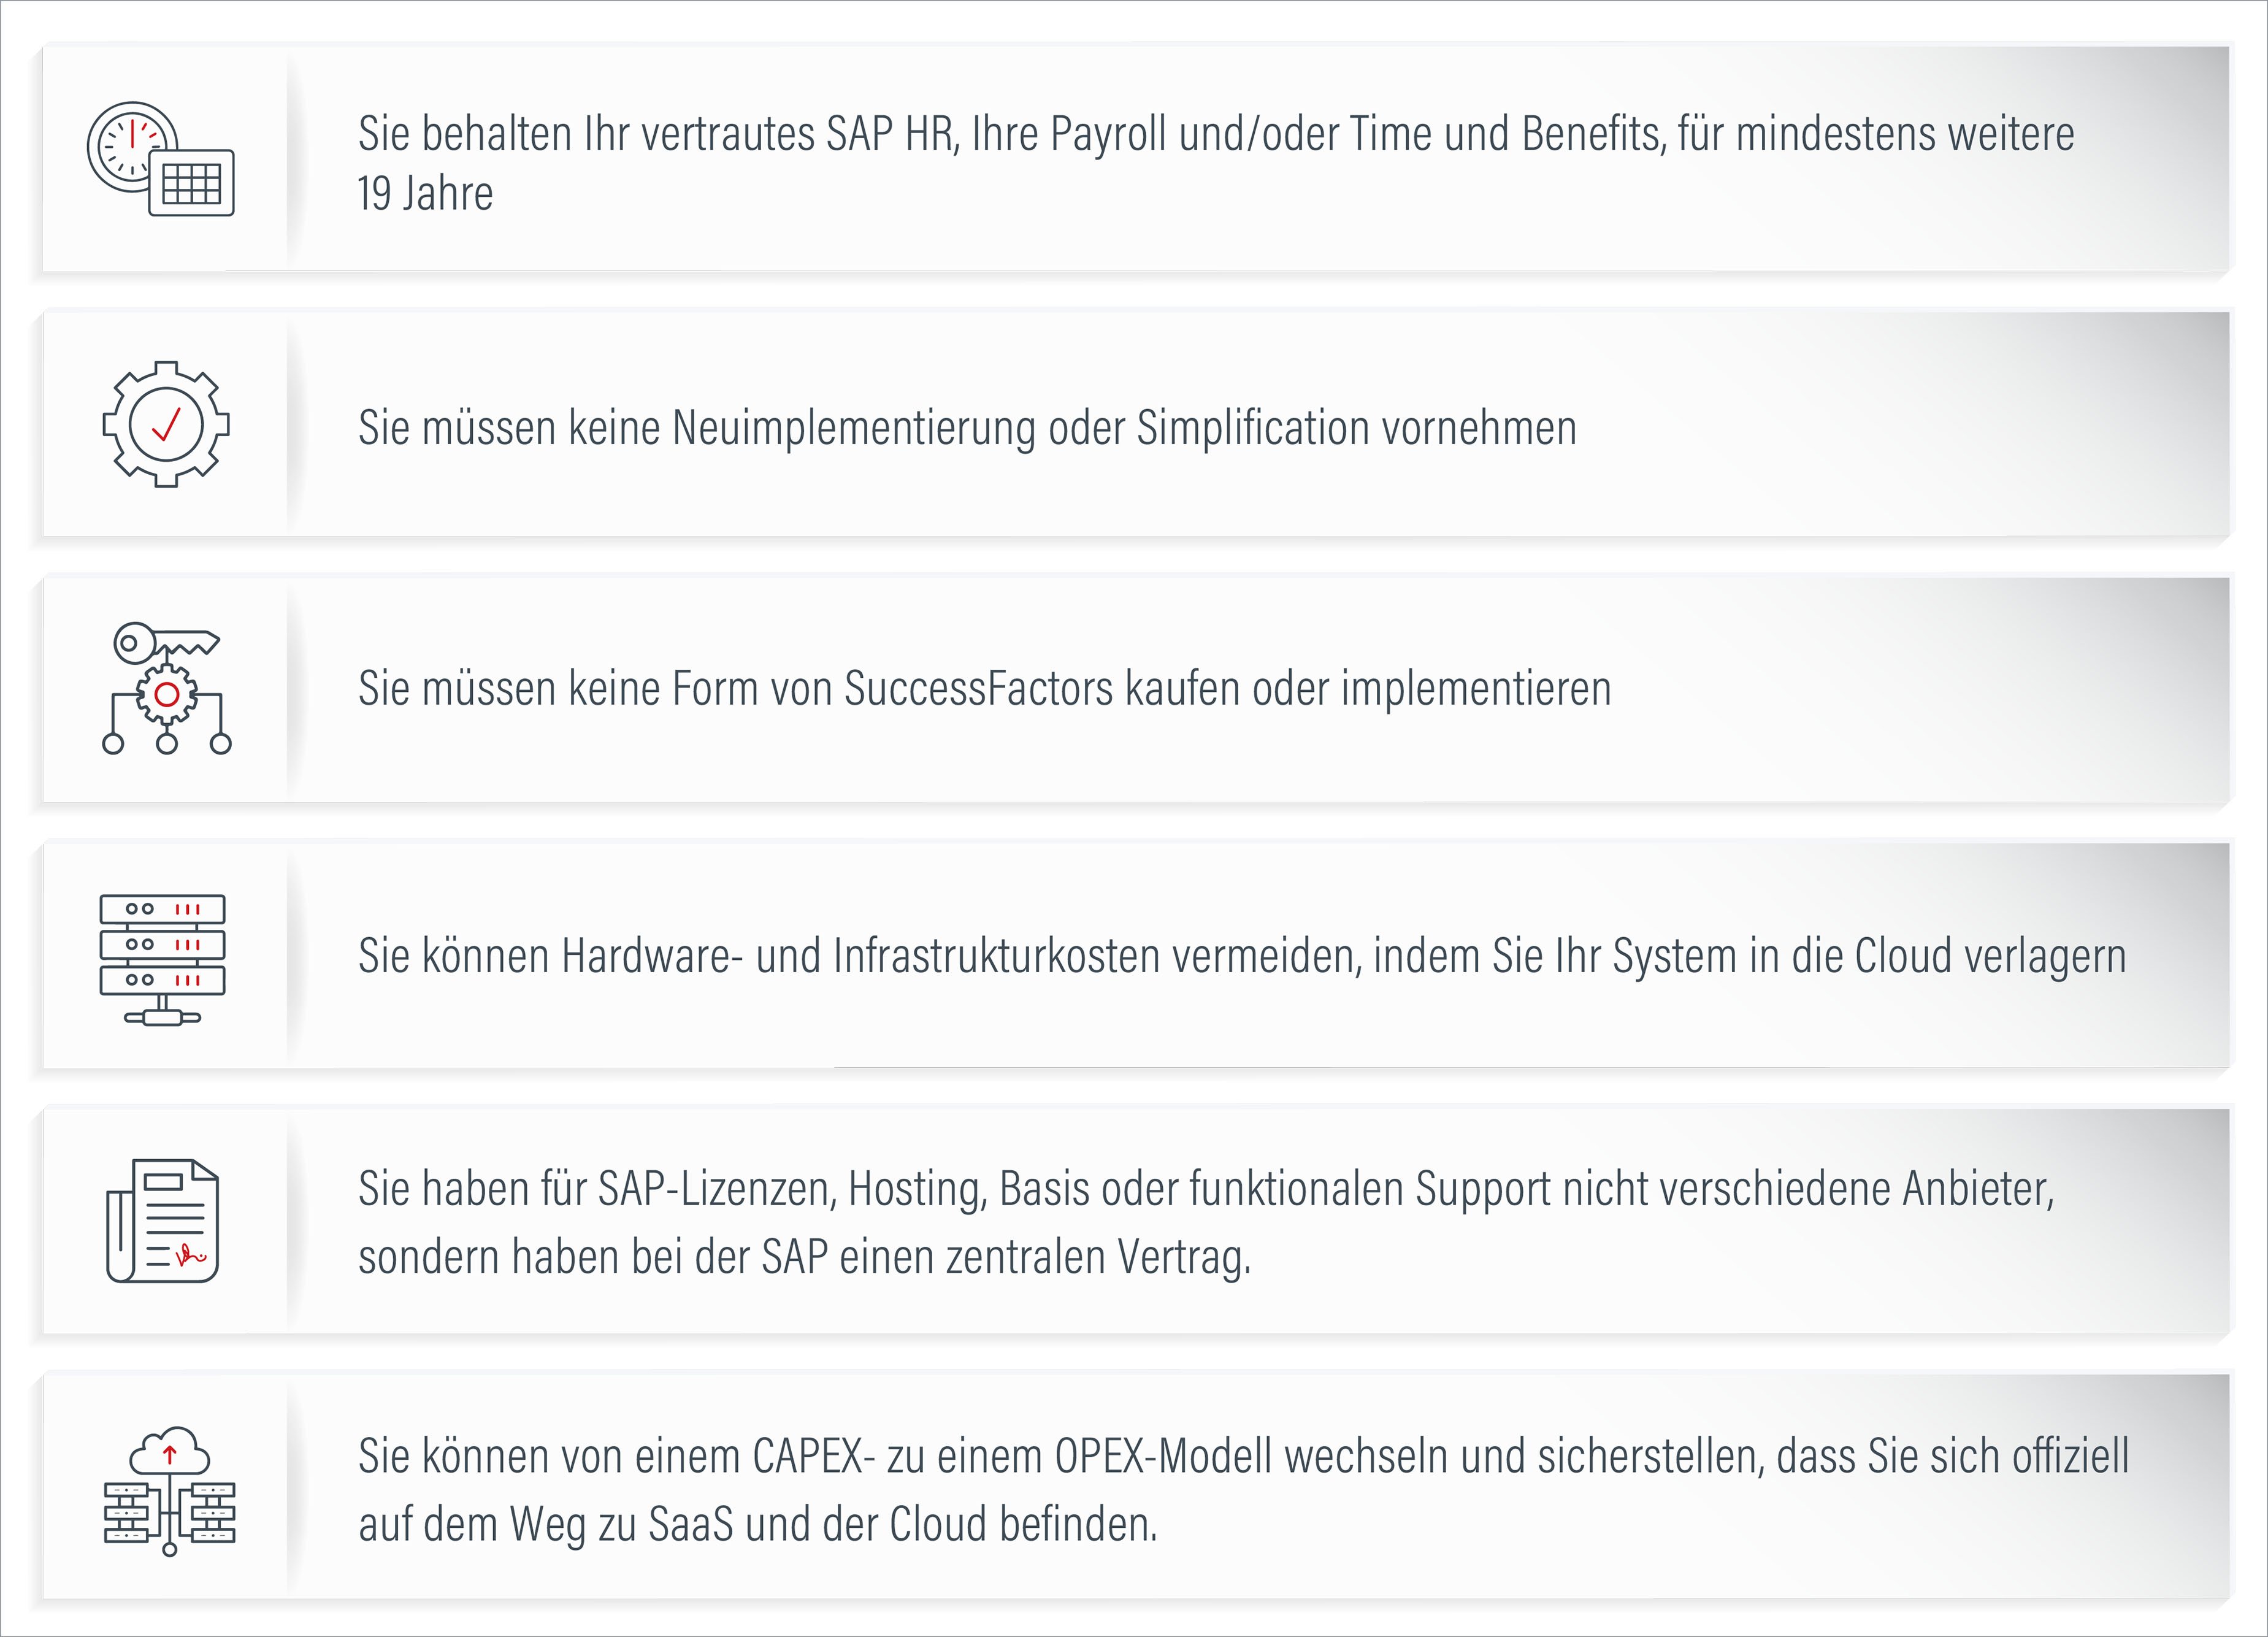Click the 'SaaS und der Cloud' line
Viewport: 2268px width, 1637px height.
(x=757, y=1525)
